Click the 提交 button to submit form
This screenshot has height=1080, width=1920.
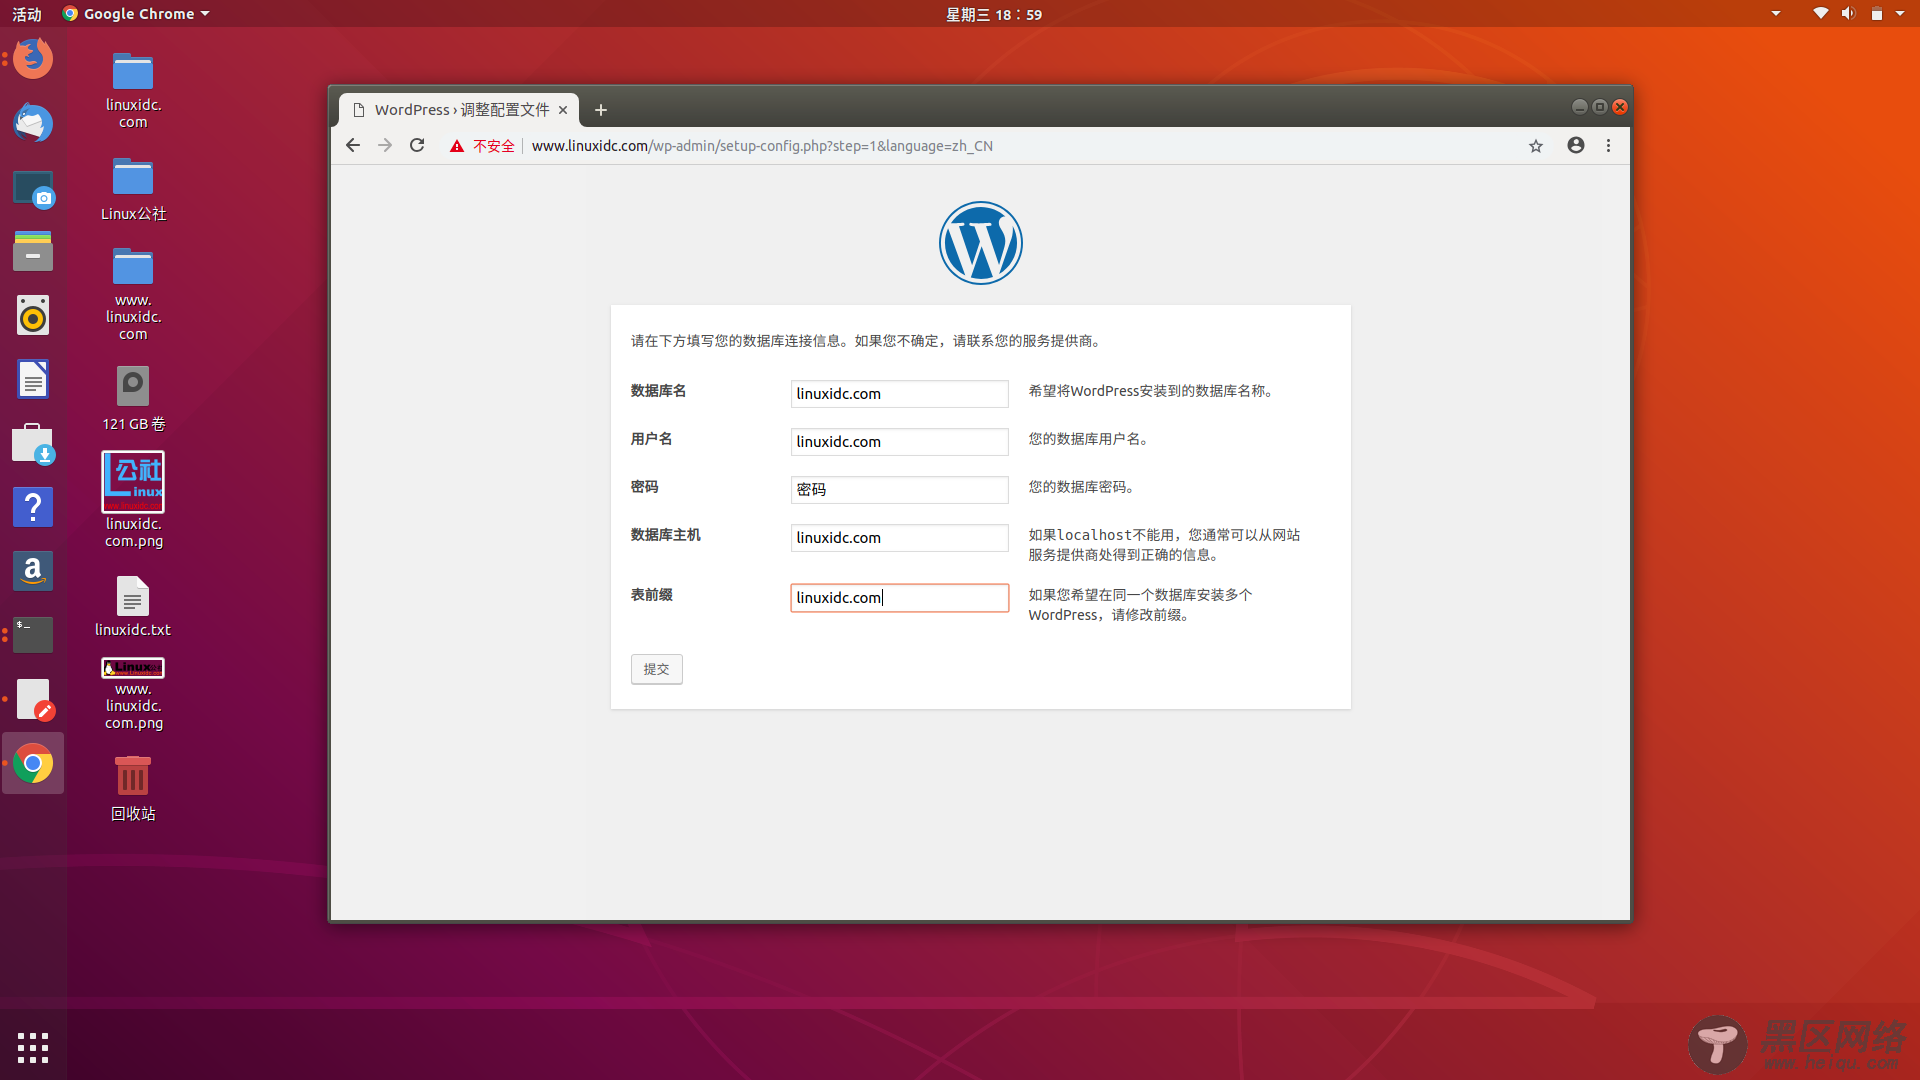click(655, 667)
